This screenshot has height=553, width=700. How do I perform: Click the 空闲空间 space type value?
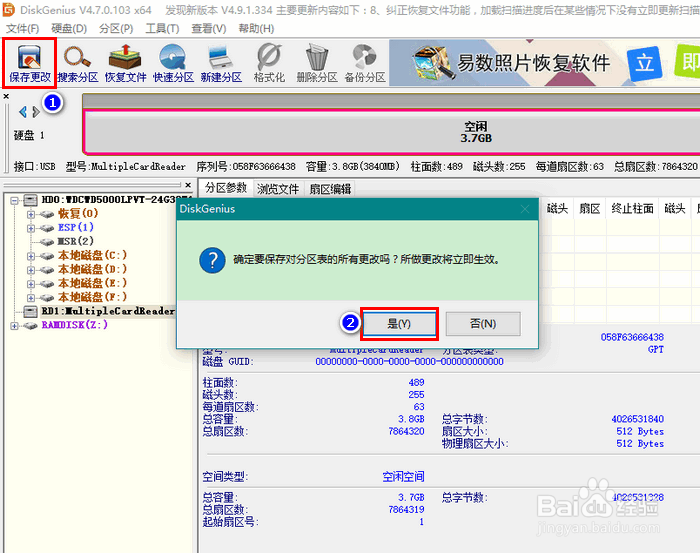tap(403, 477)
